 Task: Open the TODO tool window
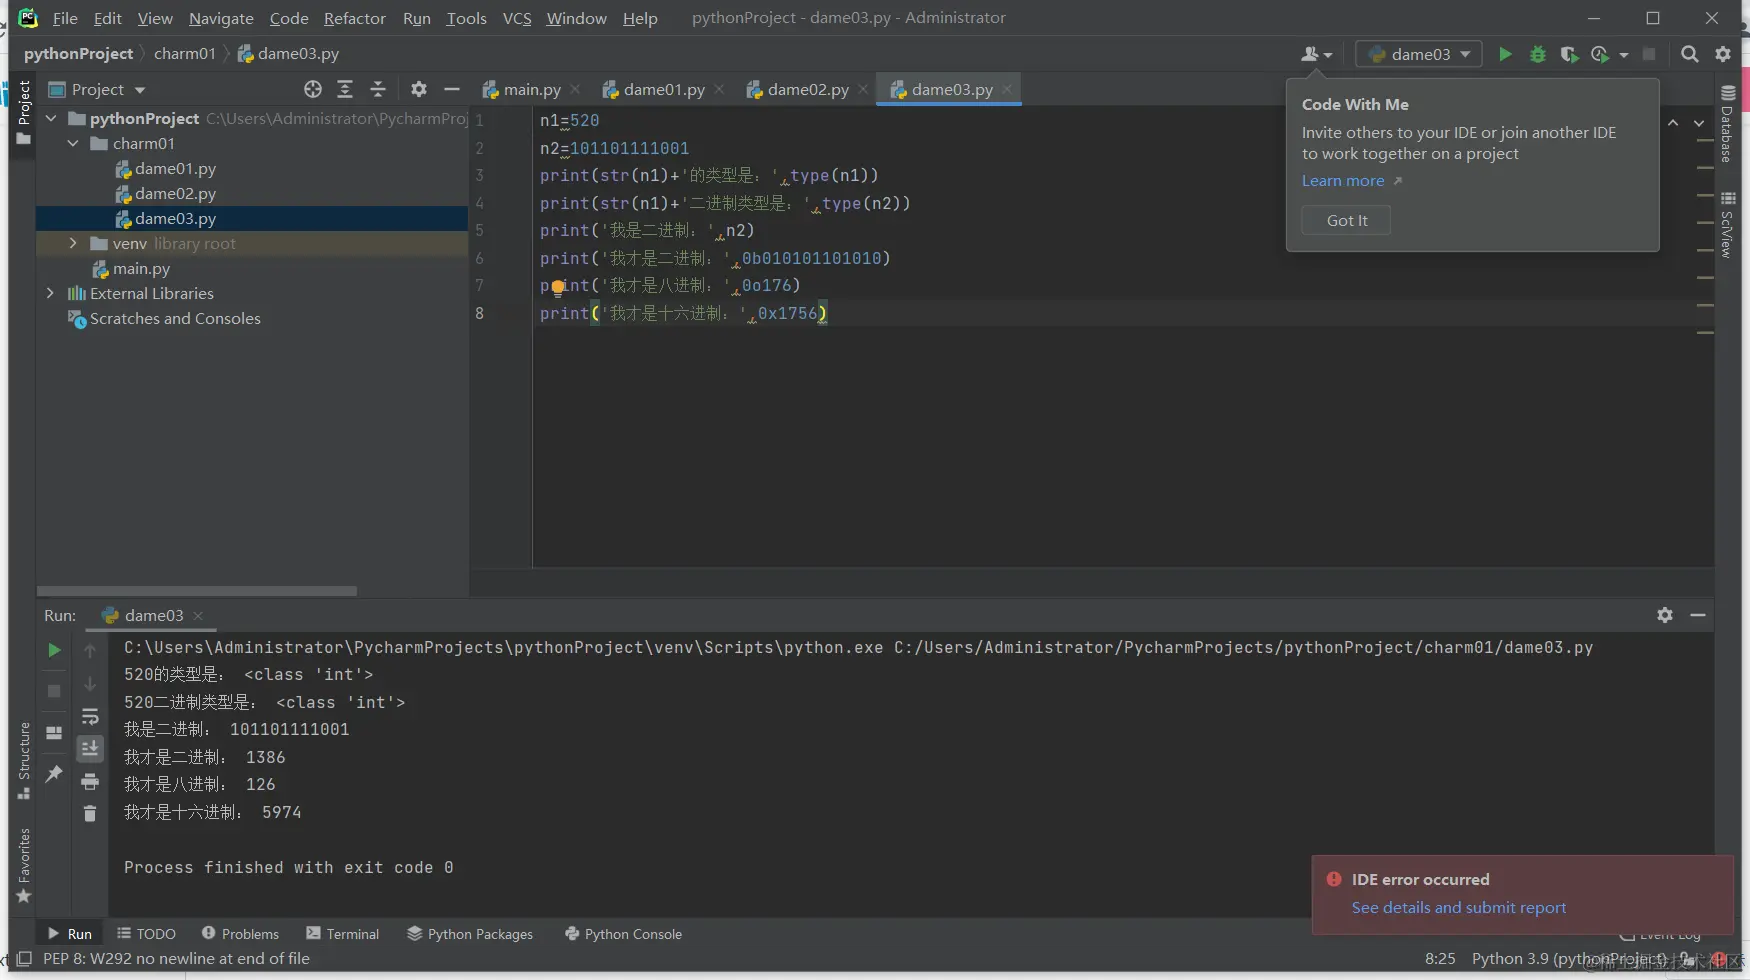tap(147, 934)
